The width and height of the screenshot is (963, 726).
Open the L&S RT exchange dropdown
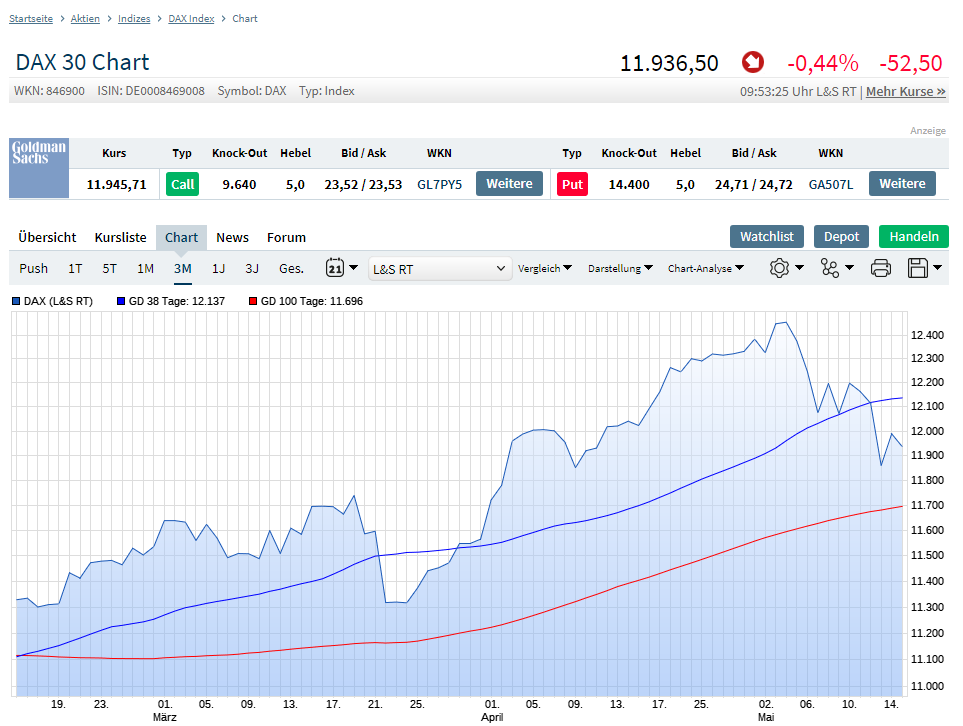(x=440, y=268)
